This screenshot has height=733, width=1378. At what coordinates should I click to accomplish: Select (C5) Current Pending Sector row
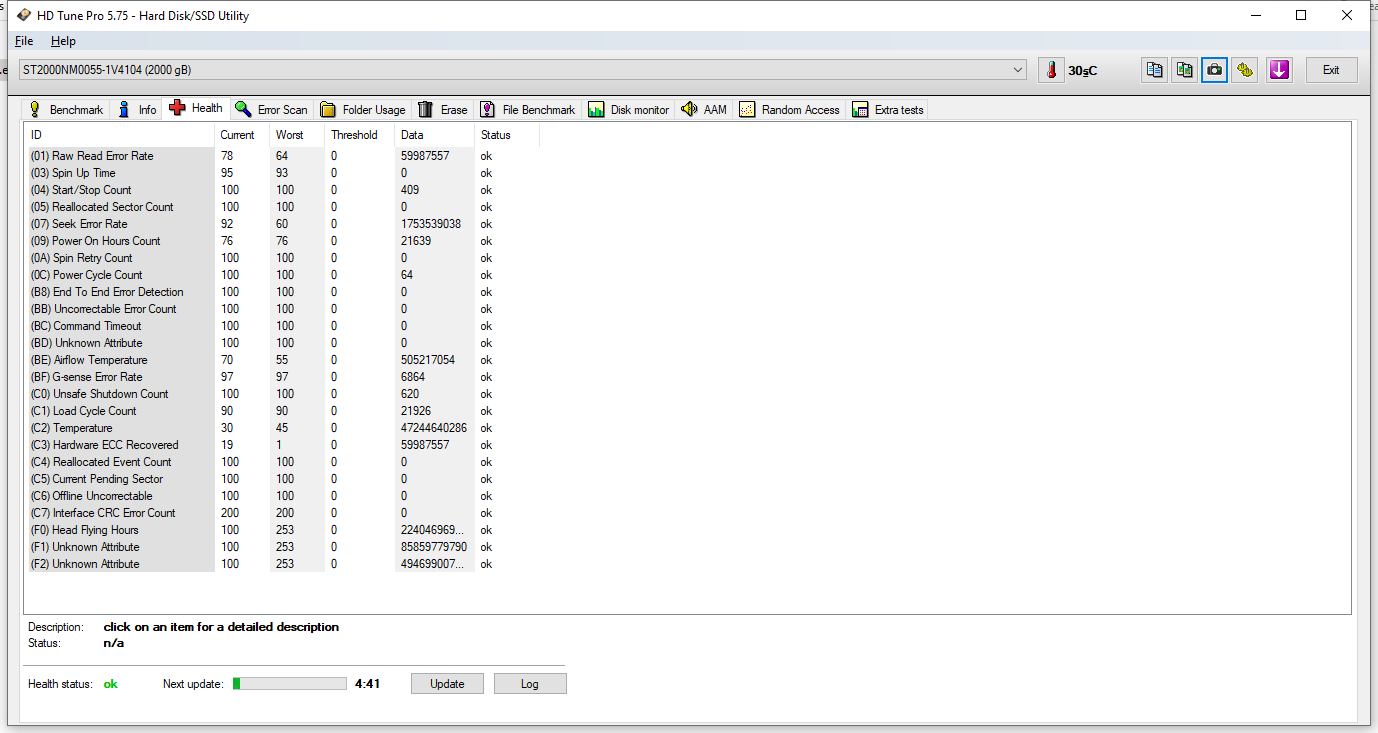point(283,479)
